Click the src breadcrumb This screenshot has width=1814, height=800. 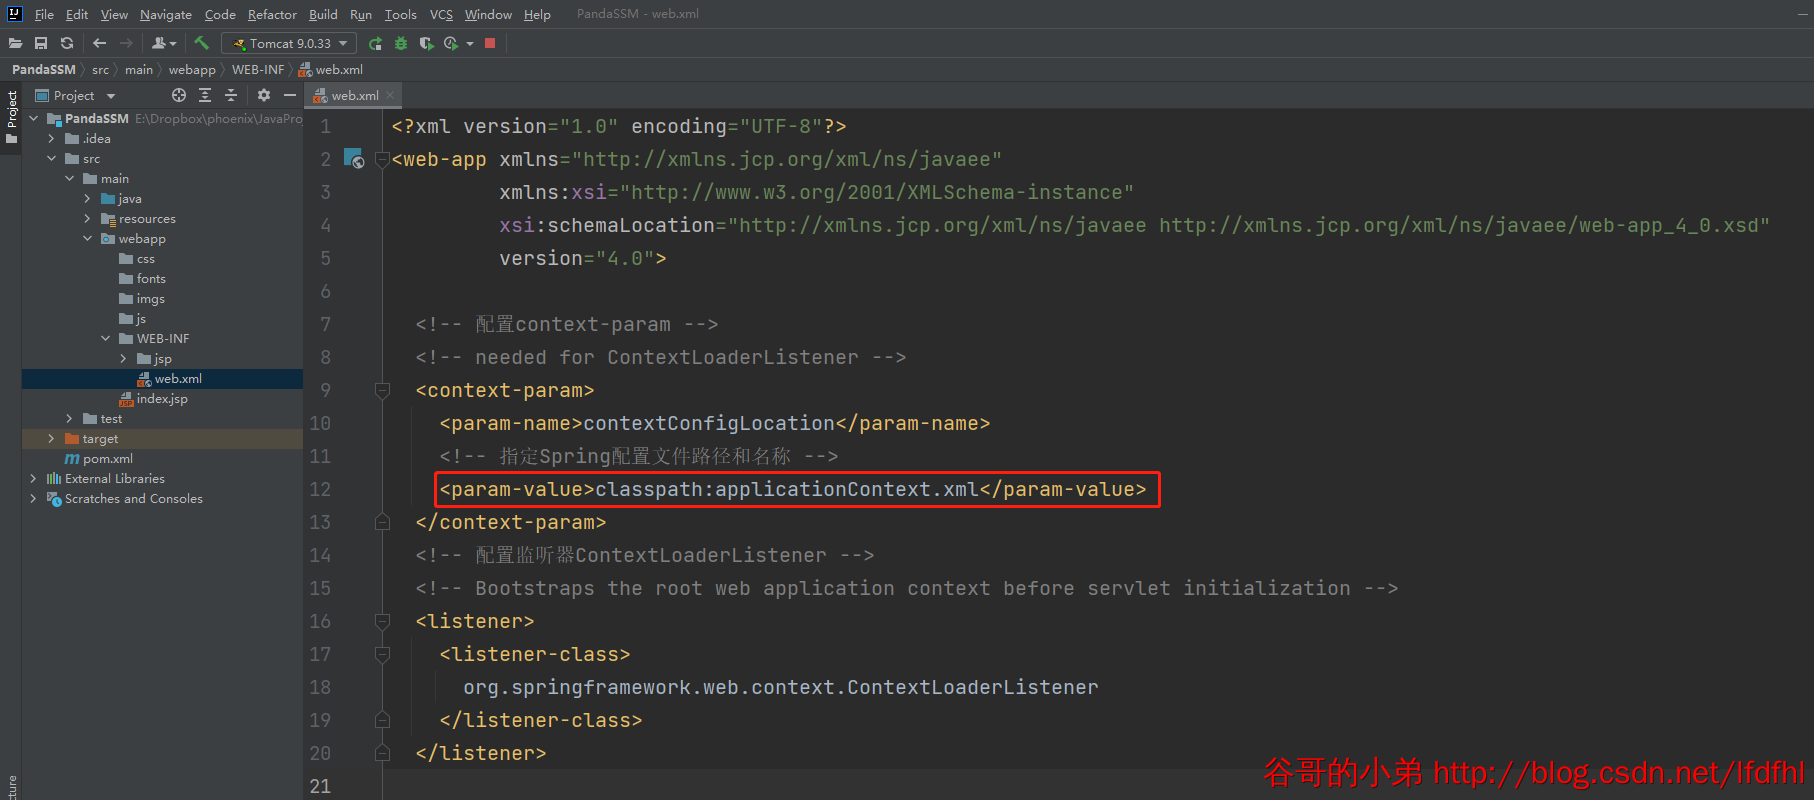(100, 69)
